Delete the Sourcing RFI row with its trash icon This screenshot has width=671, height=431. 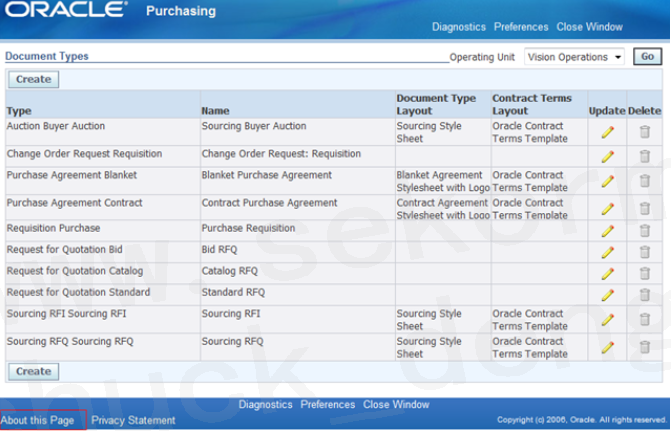[645, 319]
